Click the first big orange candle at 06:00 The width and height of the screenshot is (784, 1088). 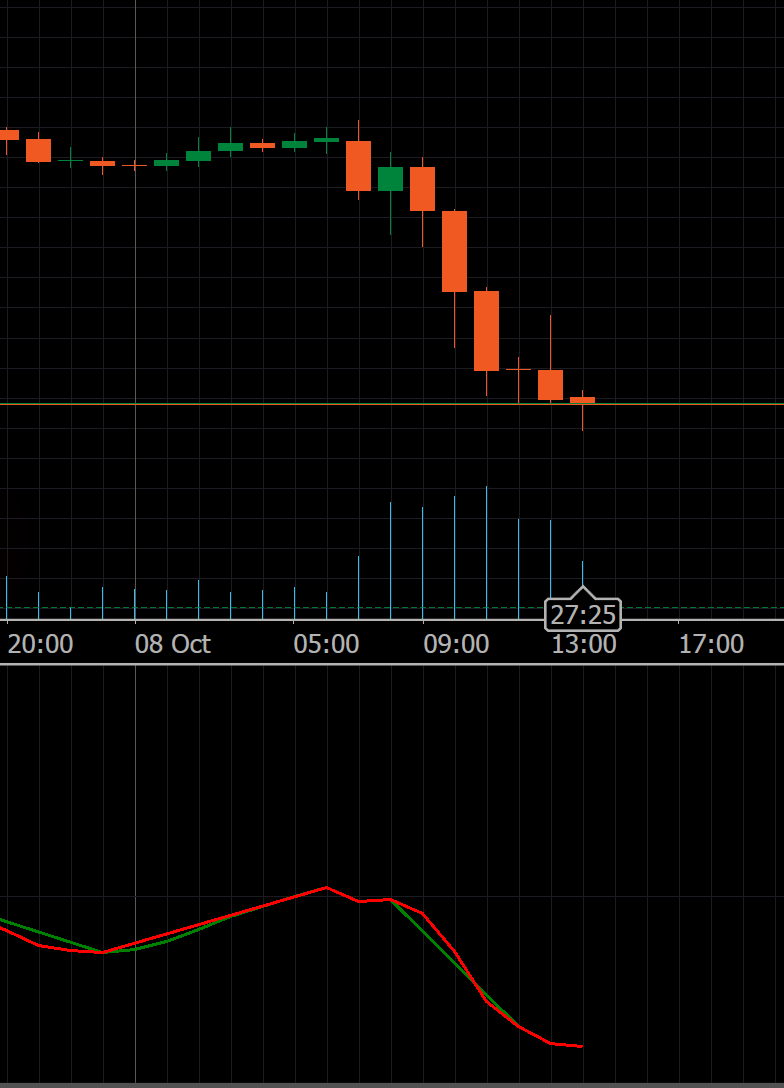click(x=358, y=165)
